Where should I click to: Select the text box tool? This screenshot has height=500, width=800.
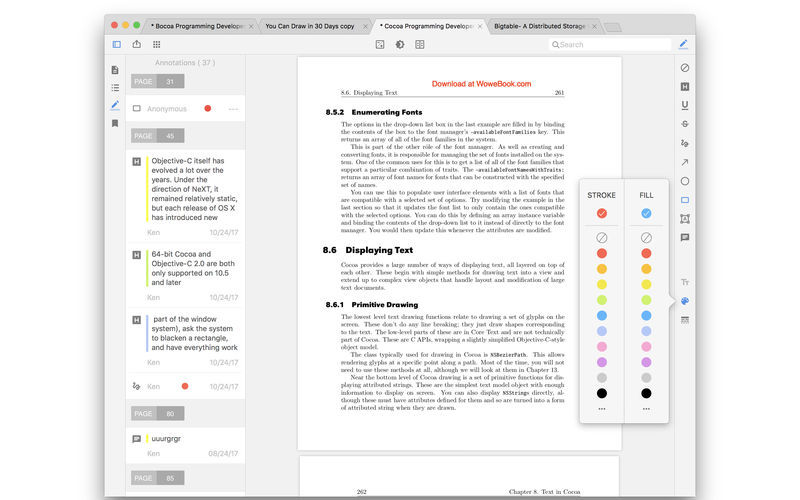click(685, 219)
